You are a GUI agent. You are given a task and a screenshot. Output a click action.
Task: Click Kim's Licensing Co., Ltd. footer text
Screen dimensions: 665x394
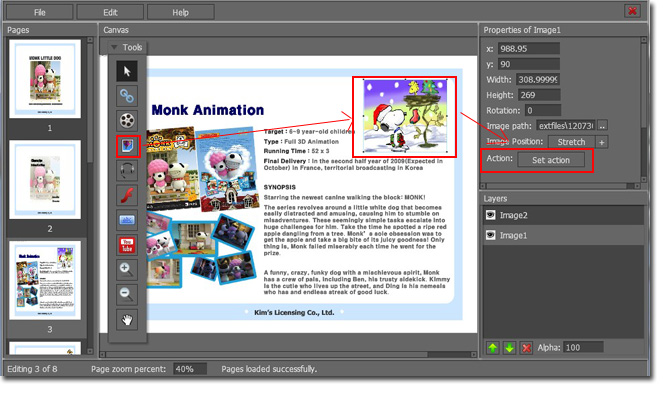(x=294, y=313)
